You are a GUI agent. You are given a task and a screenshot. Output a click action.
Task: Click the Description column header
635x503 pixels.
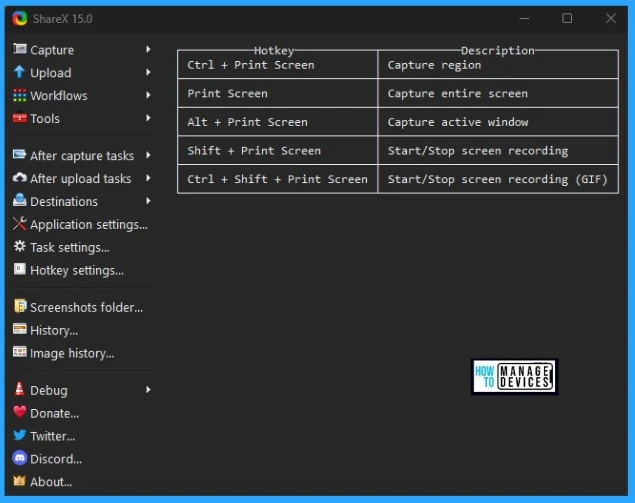coord(498,51)
